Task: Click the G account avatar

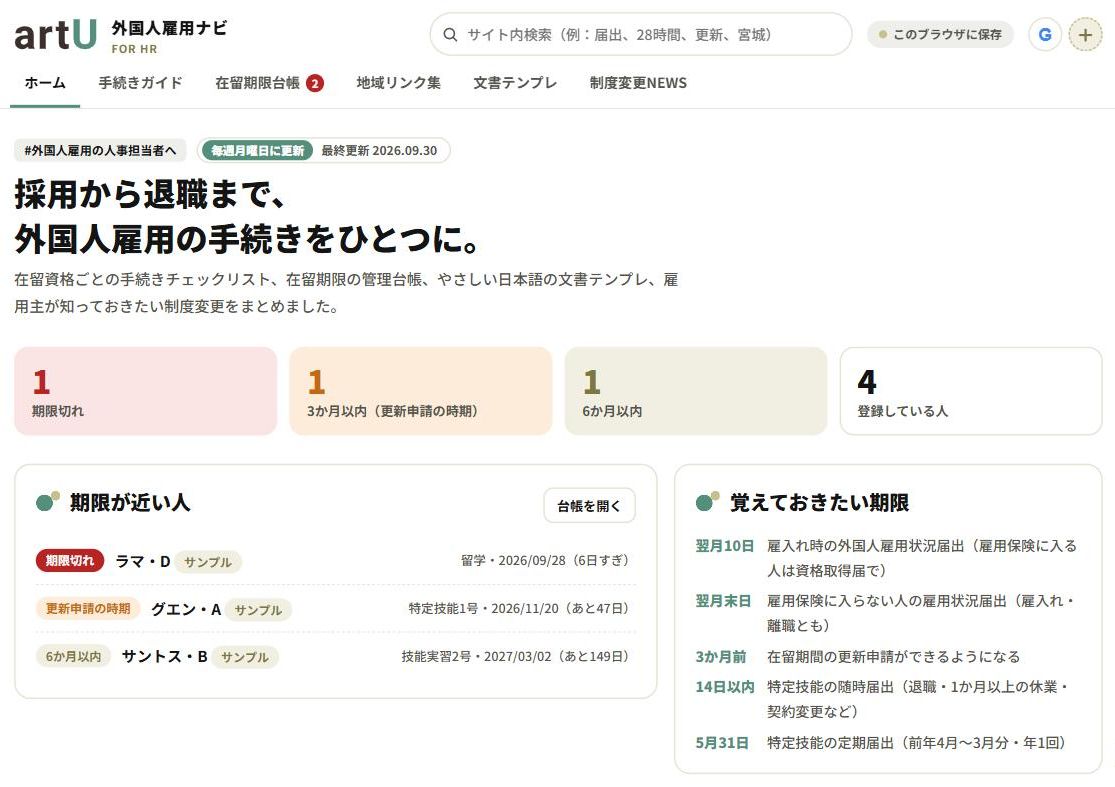Action: [x=1045, y=34]
